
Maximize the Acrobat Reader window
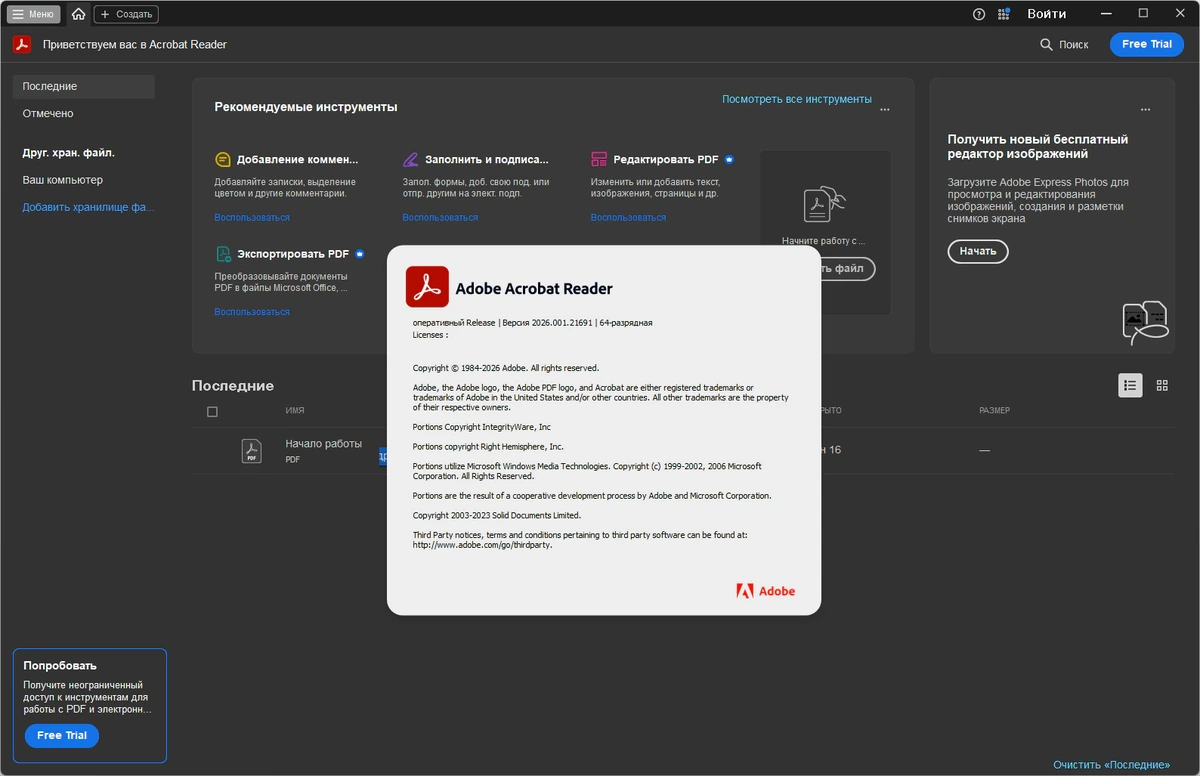1143,14
